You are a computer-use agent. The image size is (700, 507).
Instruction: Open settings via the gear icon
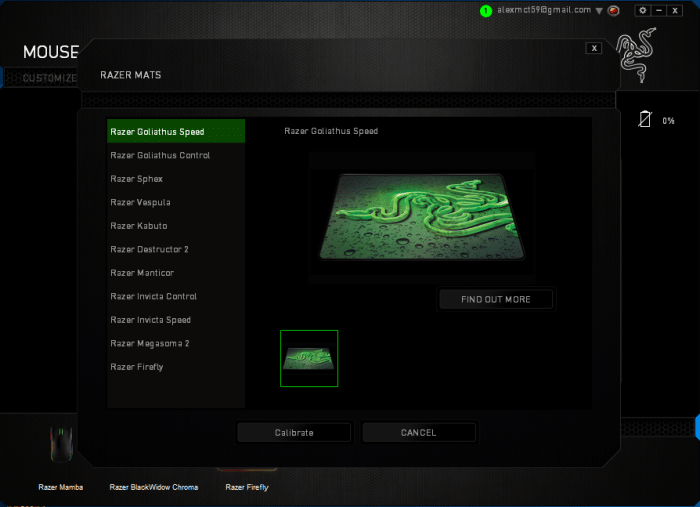coord(642,10)
